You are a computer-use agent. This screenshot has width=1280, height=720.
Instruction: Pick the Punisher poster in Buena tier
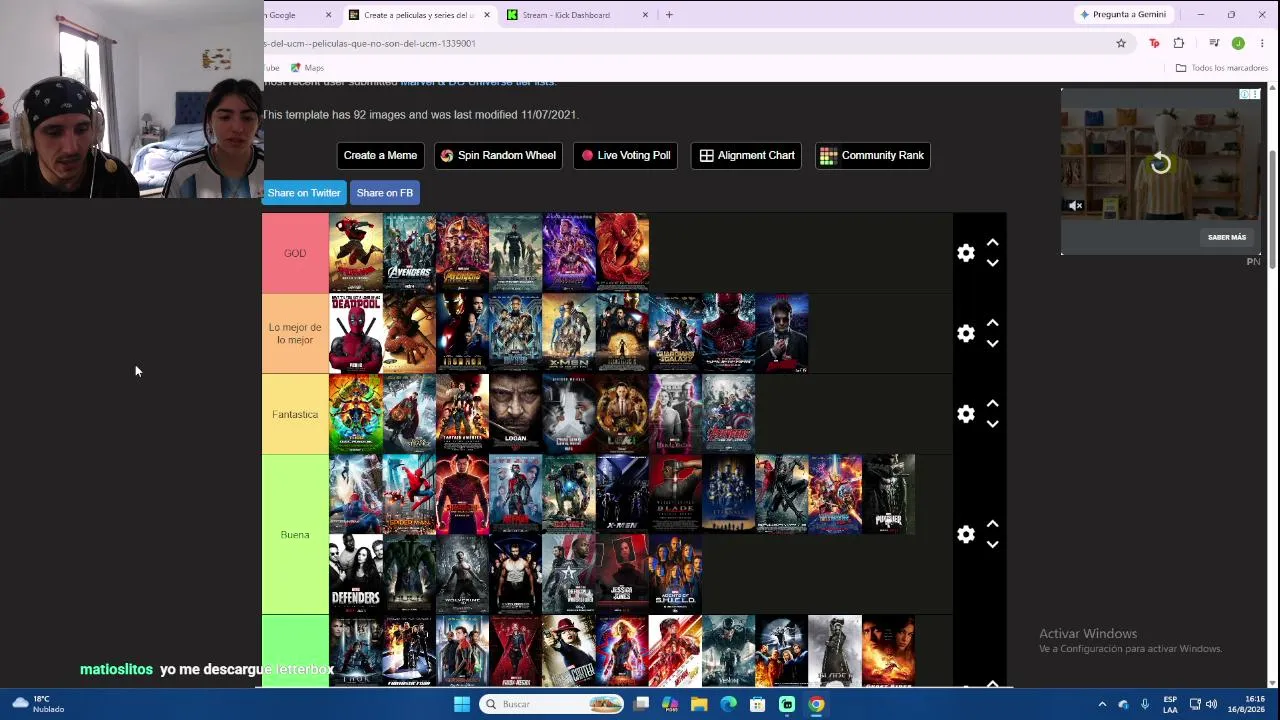pyautogui.click(x=888, y=494)
